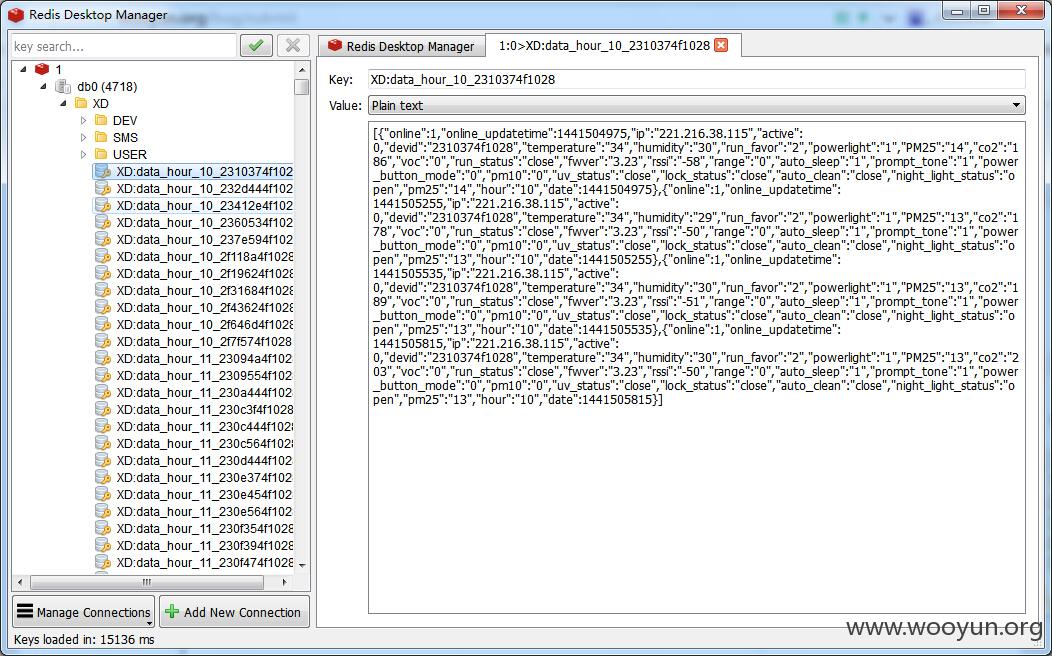Click the tree scrollbar up arrow

302,69
